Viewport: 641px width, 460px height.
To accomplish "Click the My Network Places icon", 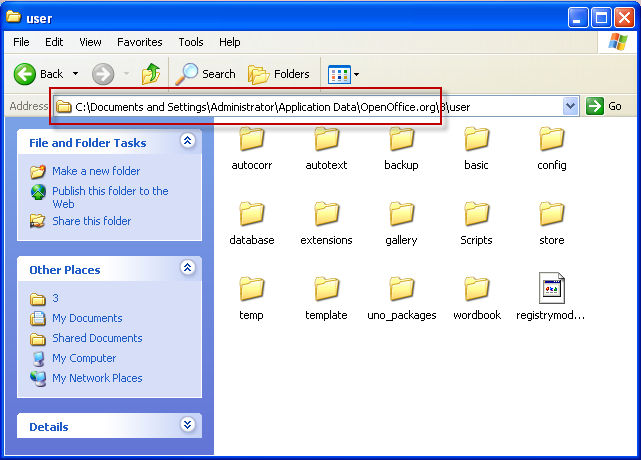I will pos(38,379).
